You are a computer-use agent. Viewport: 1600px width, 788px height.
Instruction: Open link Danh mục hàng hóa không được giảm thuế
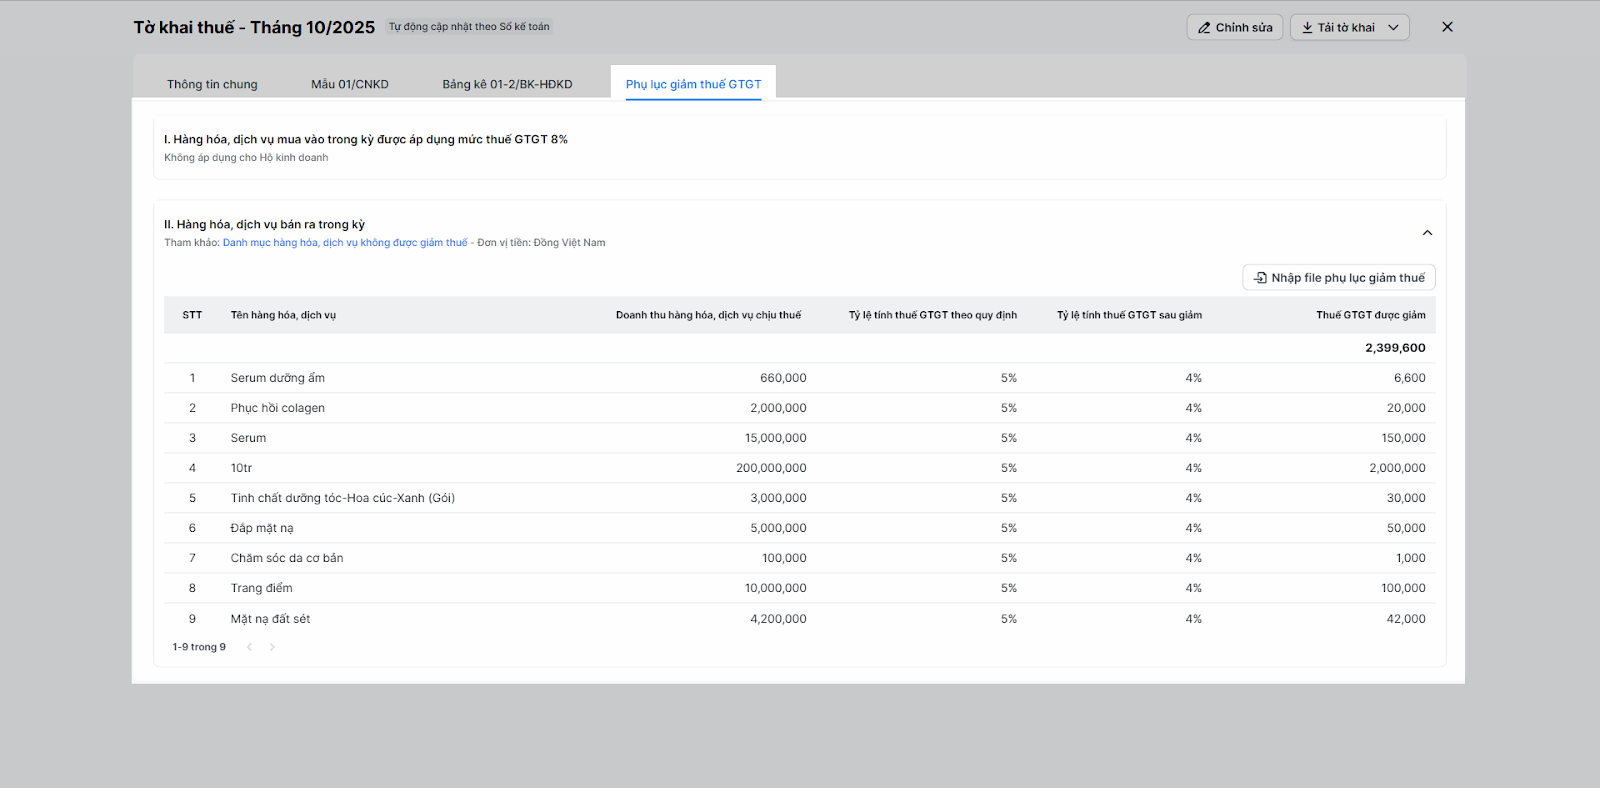tap(345, 243)
